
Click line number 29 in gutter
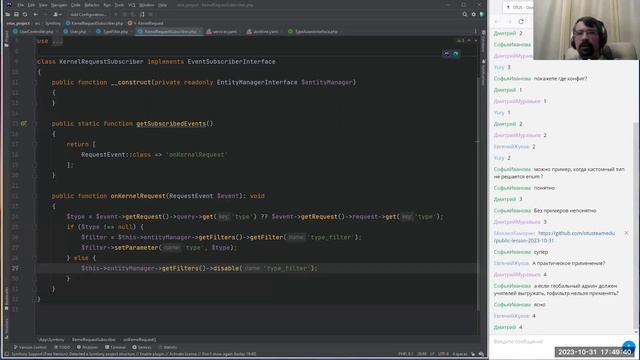coord(15,268)
